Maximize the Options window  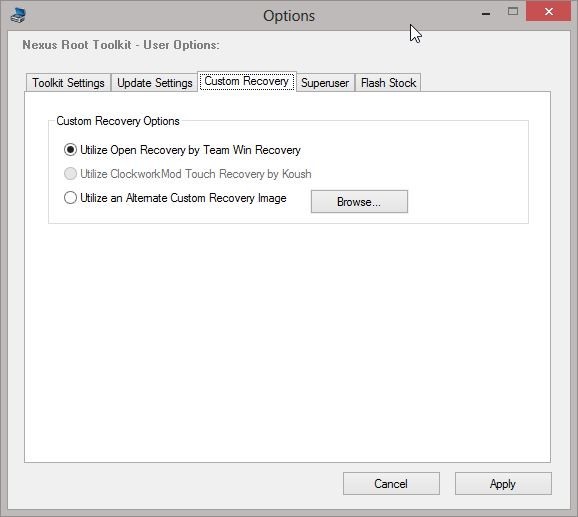[513, 12]
